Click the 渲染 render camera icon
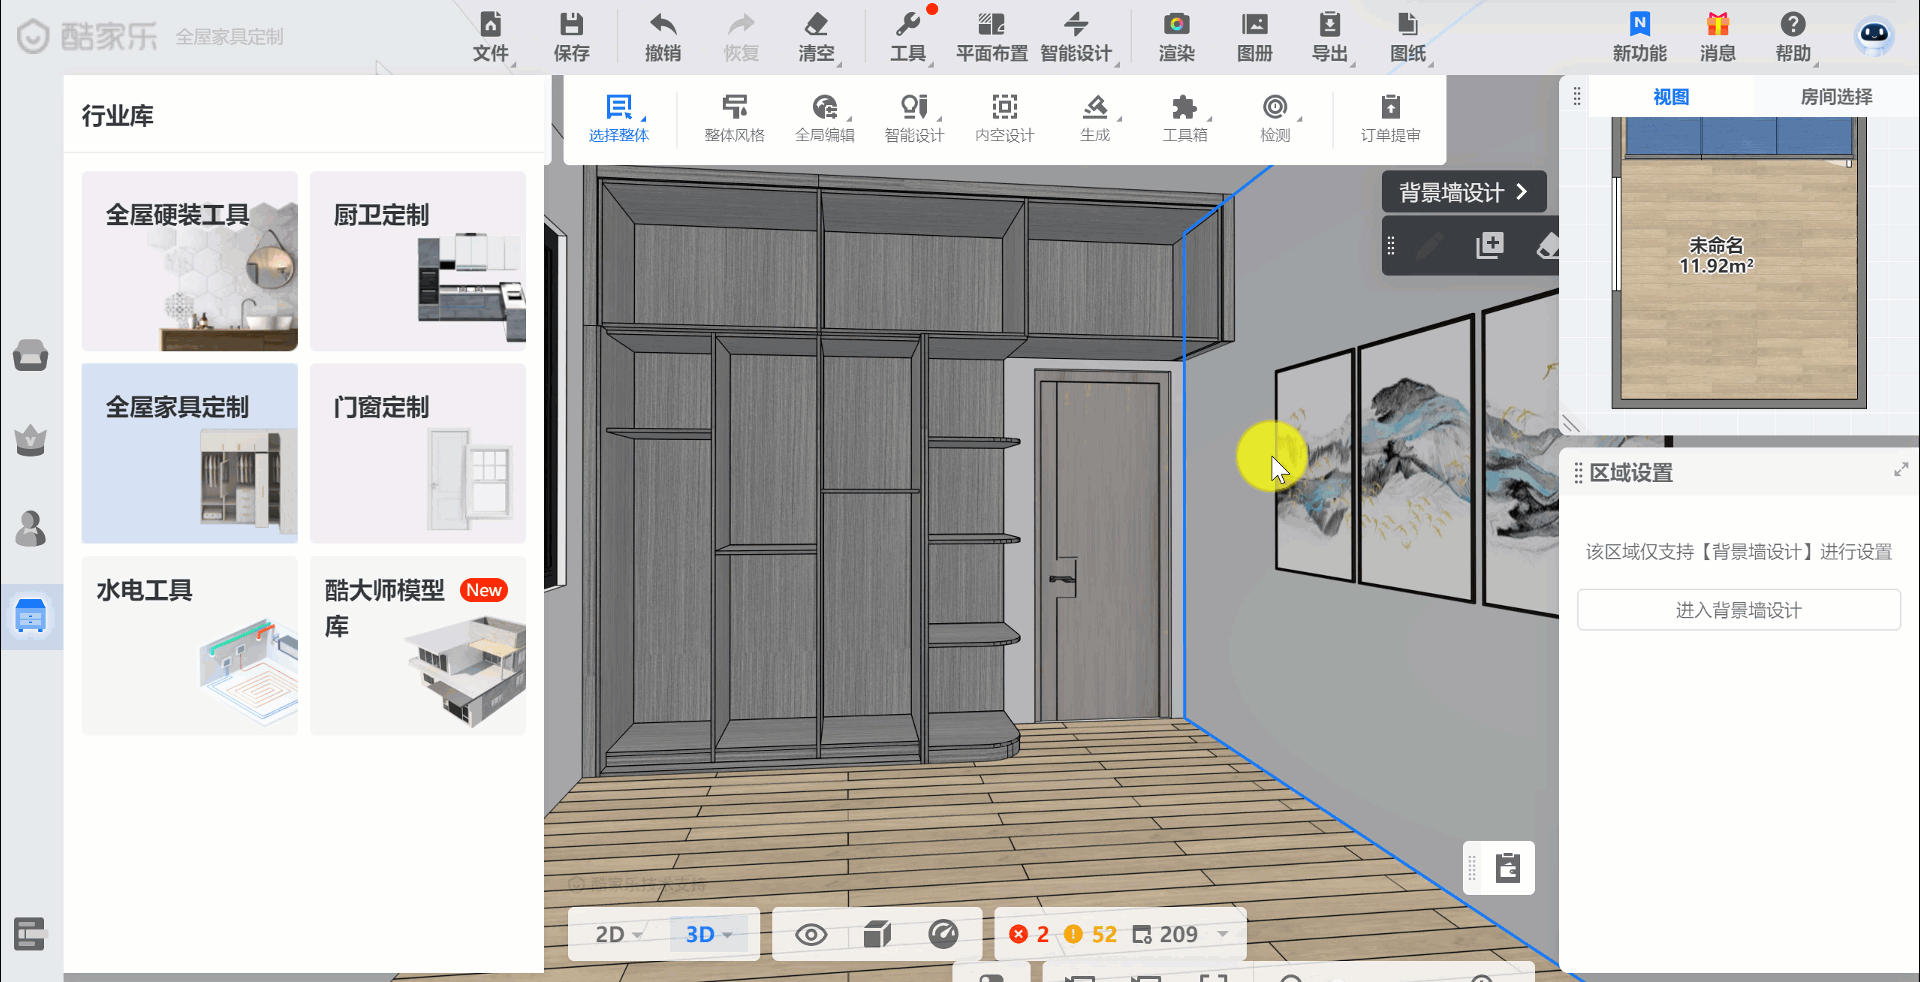This screenshot has height=982, width=1920. tap(1176, 25)
